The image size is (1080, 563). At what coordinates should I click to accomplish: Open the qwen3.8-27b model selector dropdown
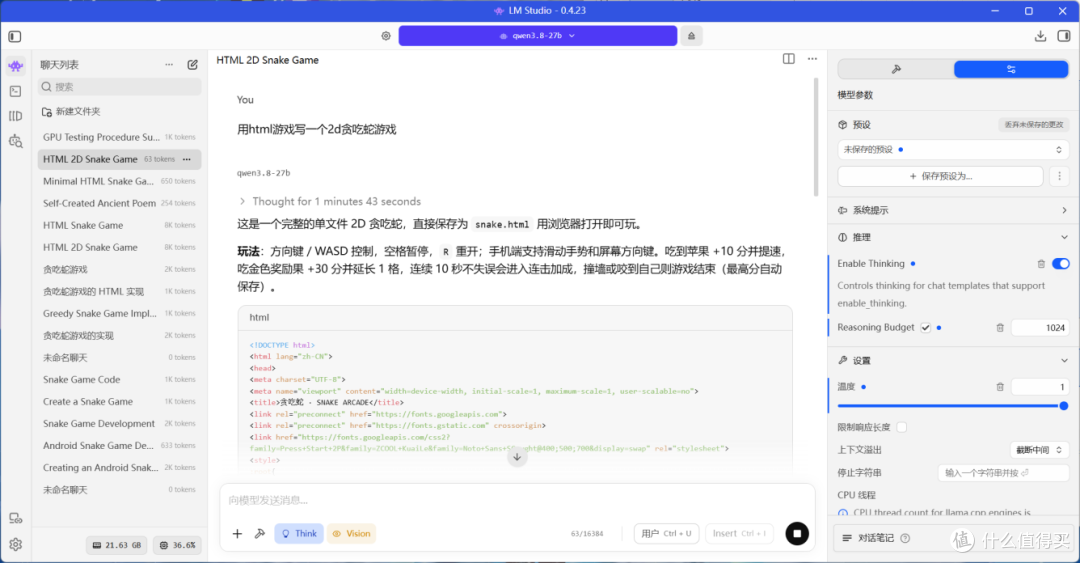tap(538, 36)
